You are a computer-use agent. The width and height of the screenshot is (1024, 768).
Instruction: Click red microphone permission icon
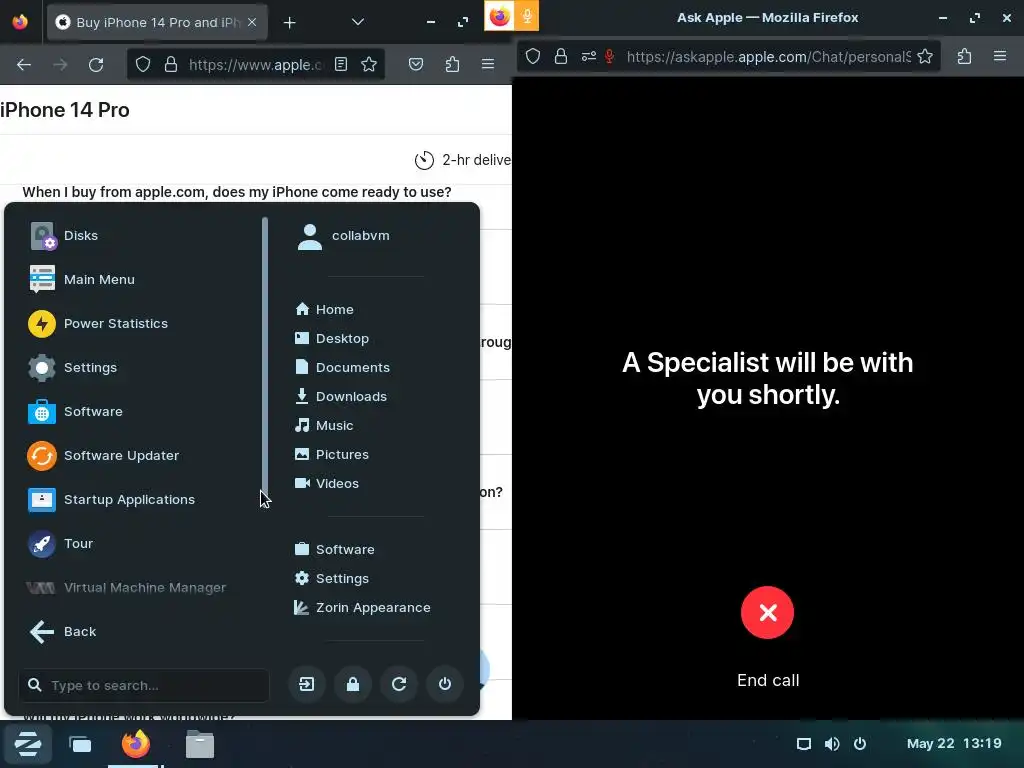coord(609,56)
